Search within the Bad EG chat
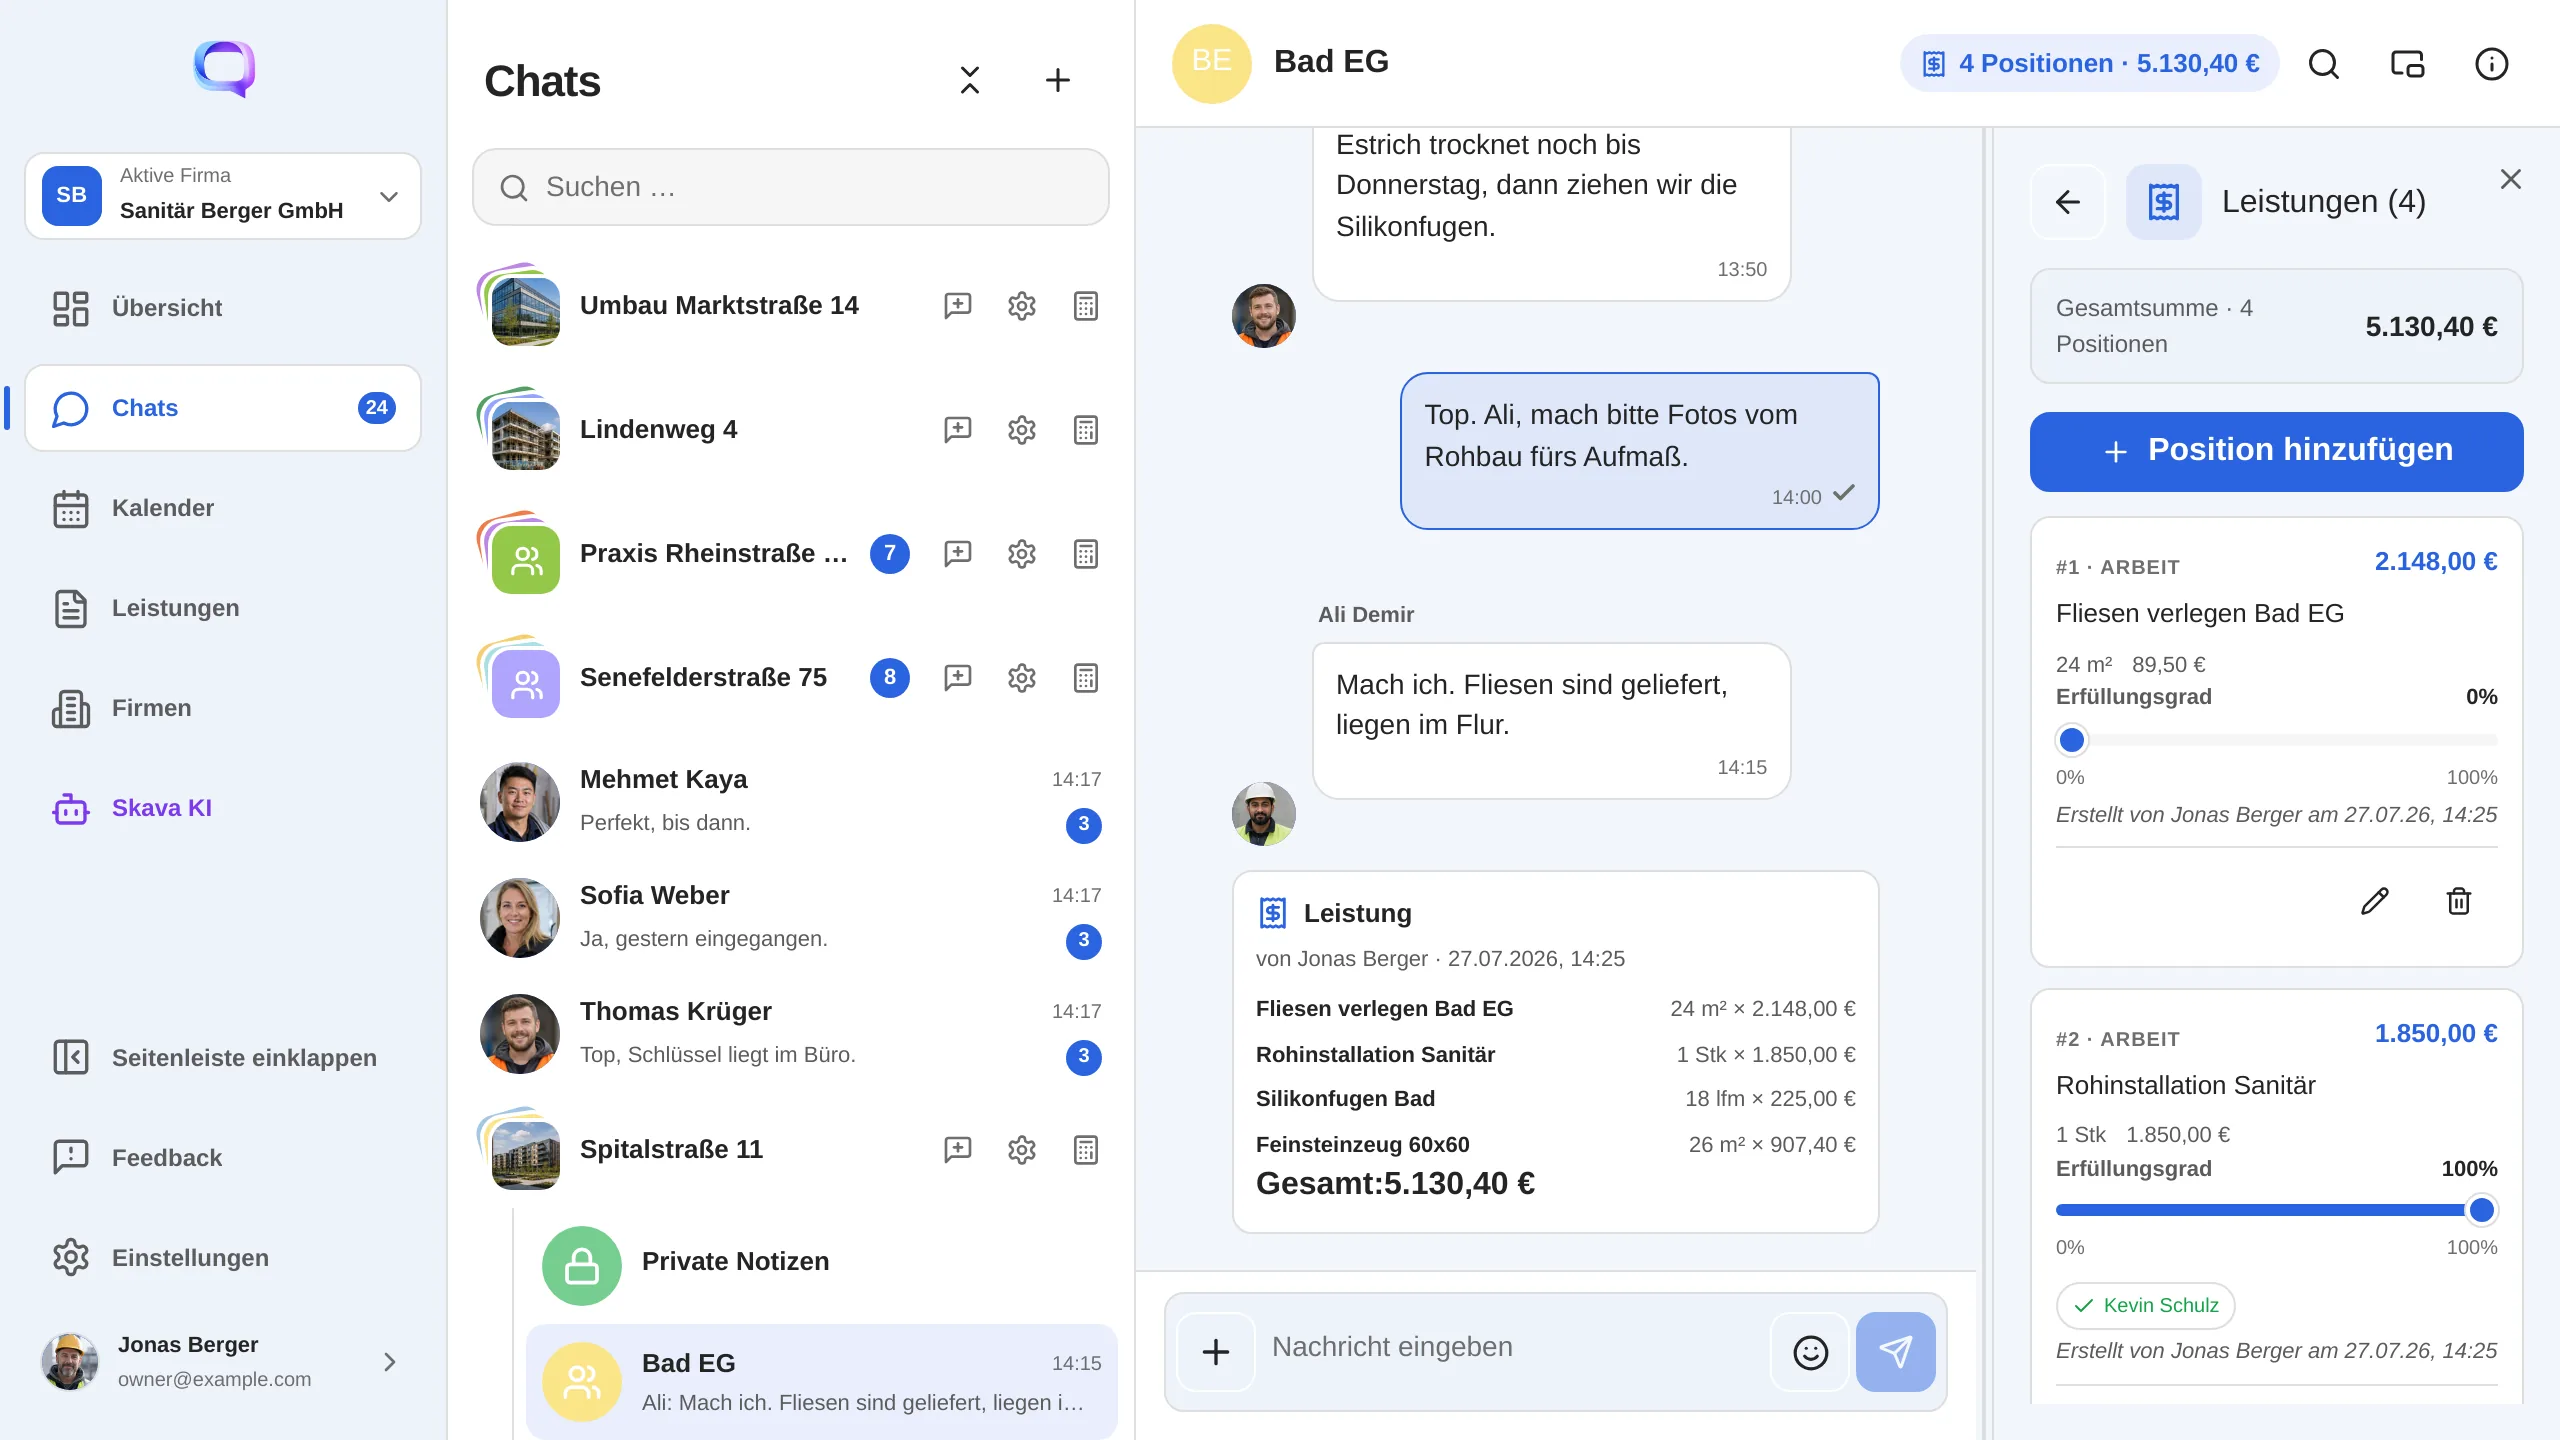 pos(2323,64)
